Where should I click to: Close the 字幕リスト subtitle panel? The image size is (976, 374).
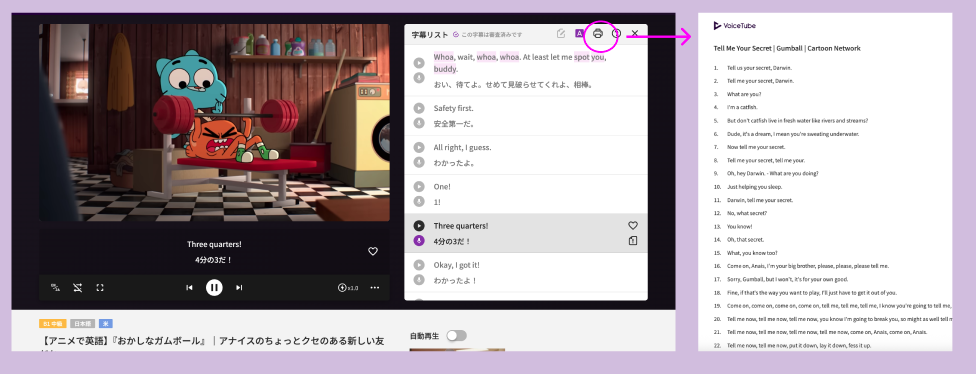635,34
